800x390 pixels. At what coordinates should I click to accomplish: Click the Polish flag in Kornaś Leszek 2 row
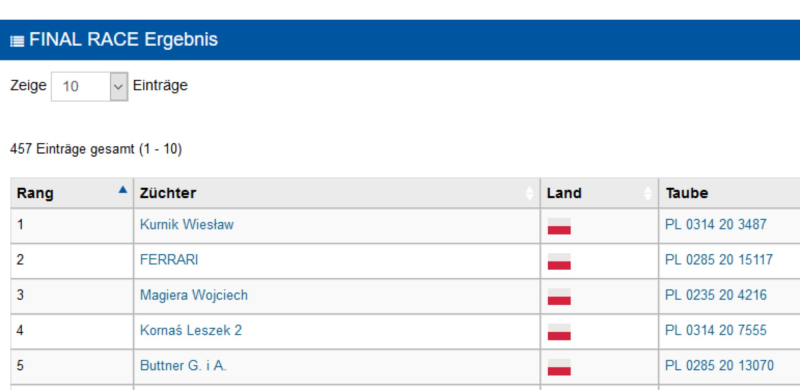point(559,331)
